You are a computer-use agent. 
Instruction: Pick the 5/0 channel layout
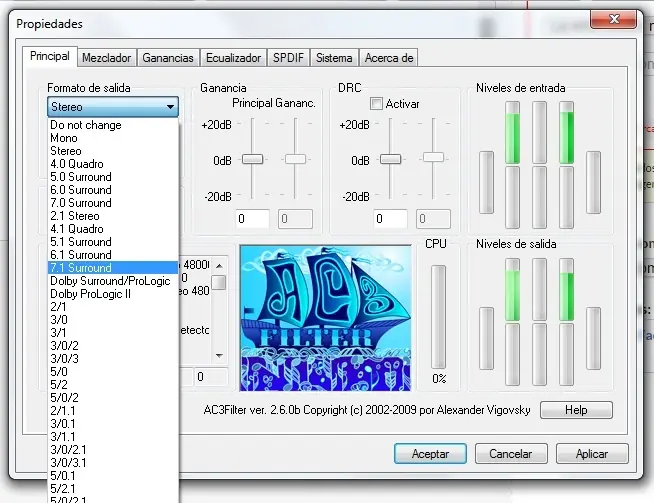point(113,372)
